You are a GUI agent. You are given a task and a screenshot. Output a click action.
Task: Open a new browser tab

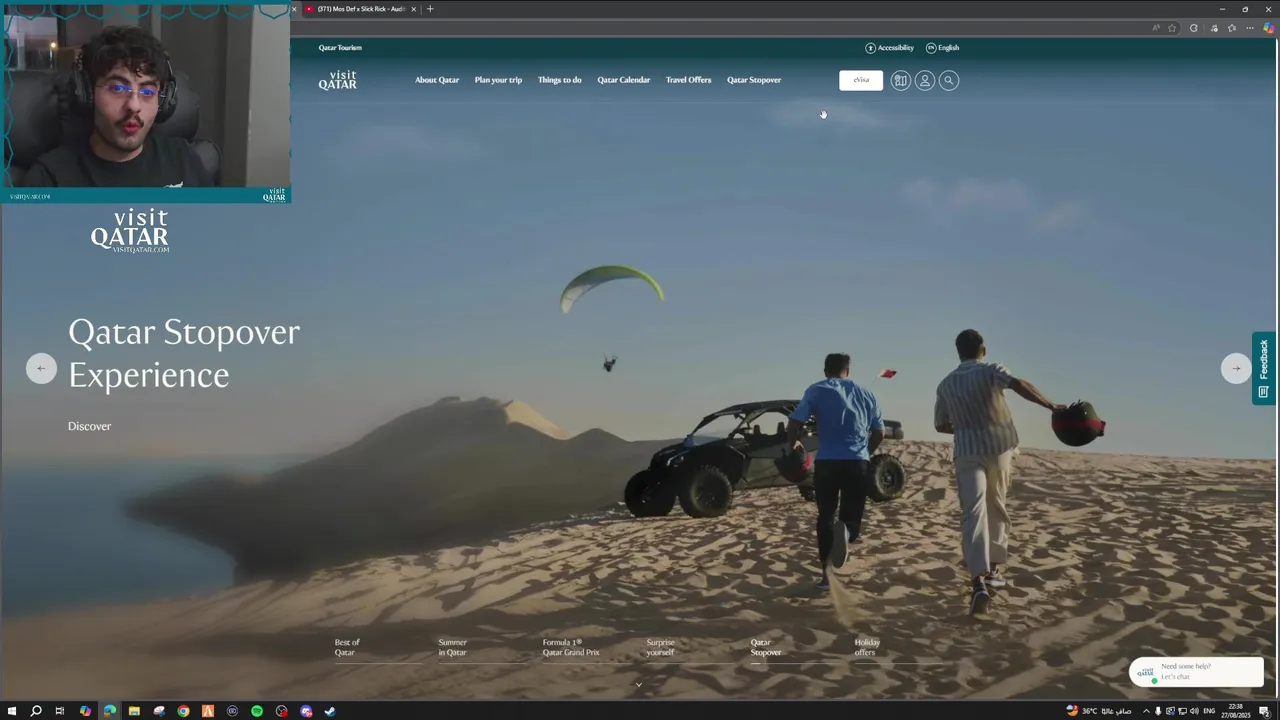pyautogui.click(x=430, y=9)
